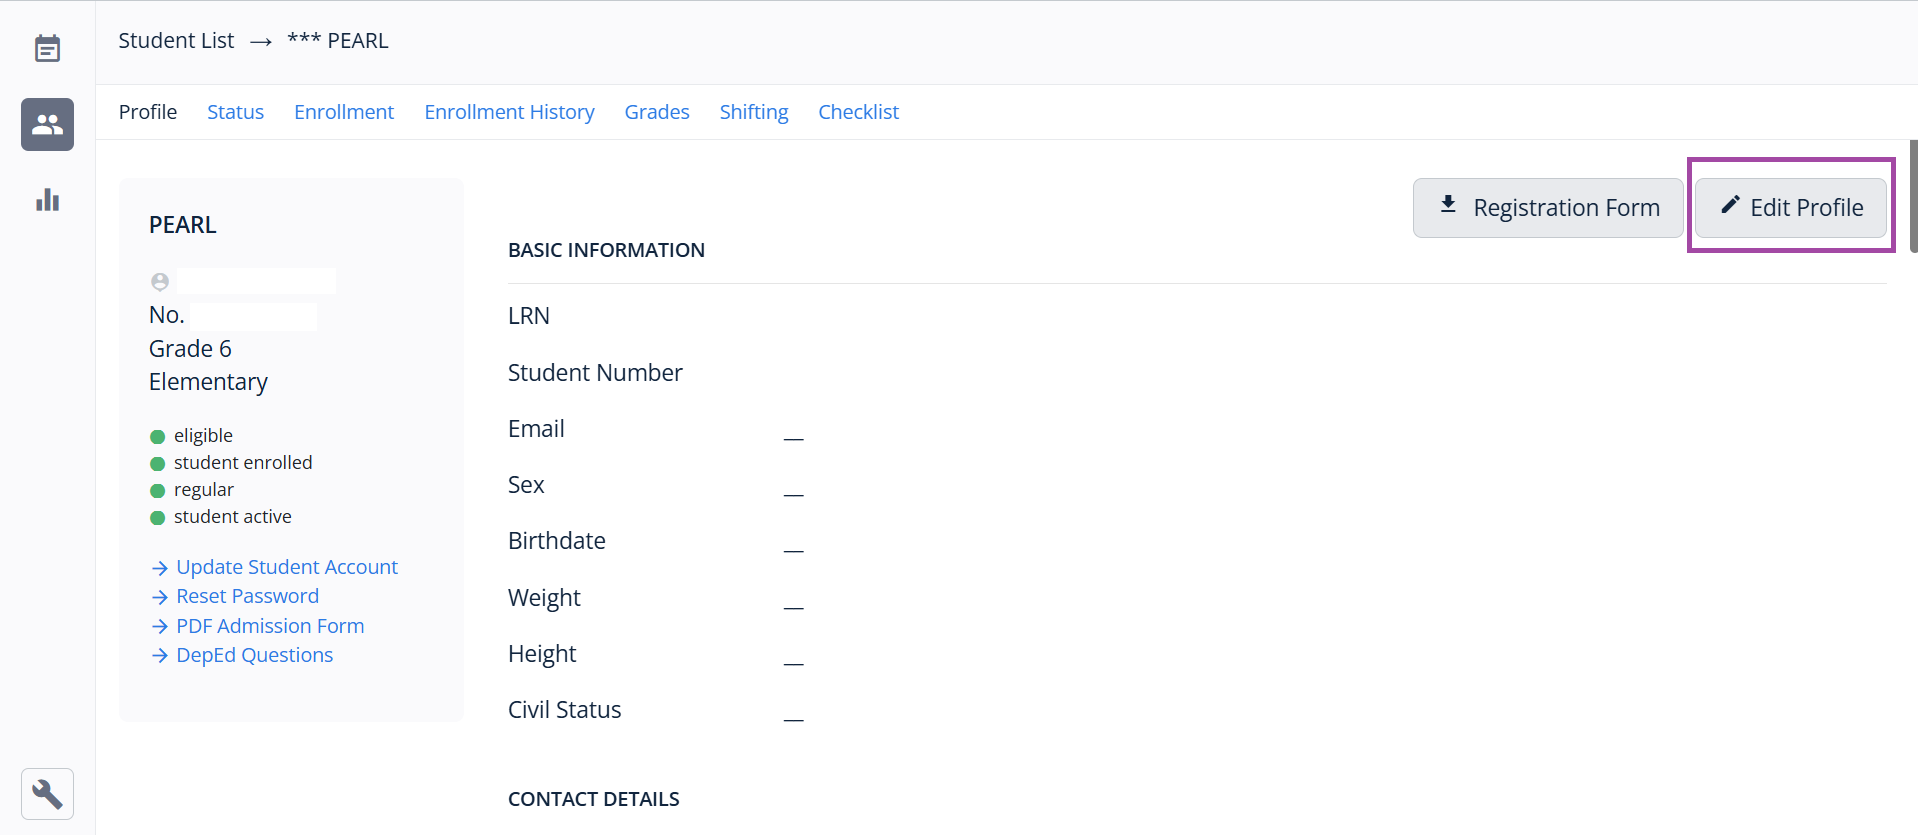This screenshot has width=1918, height=835.
Task: Click the Reset Password link
Action: click(247, 596)
